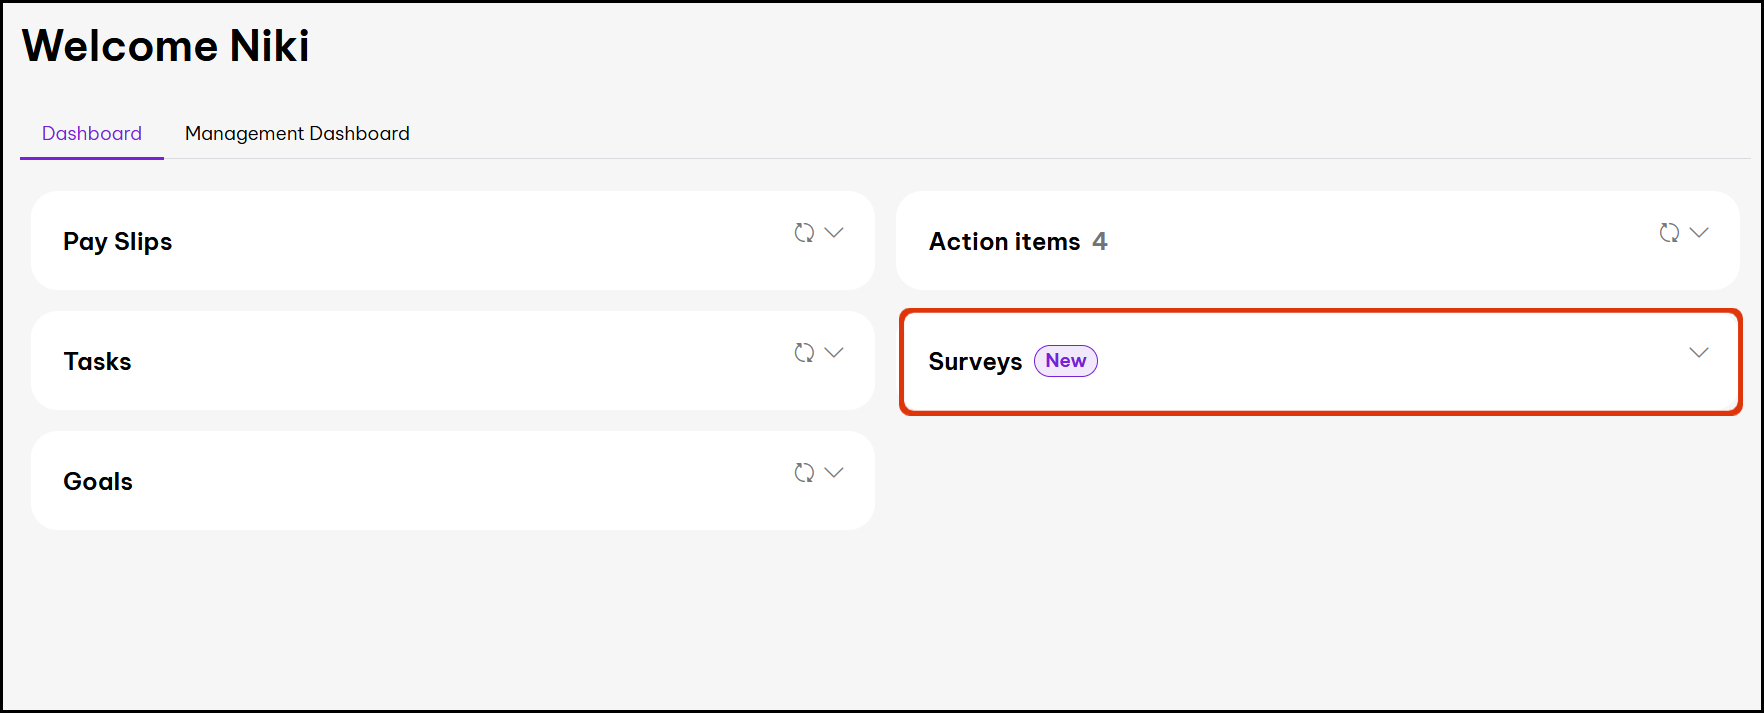This screenshot has height=713, width=1764.
Task: Click the New badge next to Surveys
Action: pyautogui.click(x=1066, y=361)
